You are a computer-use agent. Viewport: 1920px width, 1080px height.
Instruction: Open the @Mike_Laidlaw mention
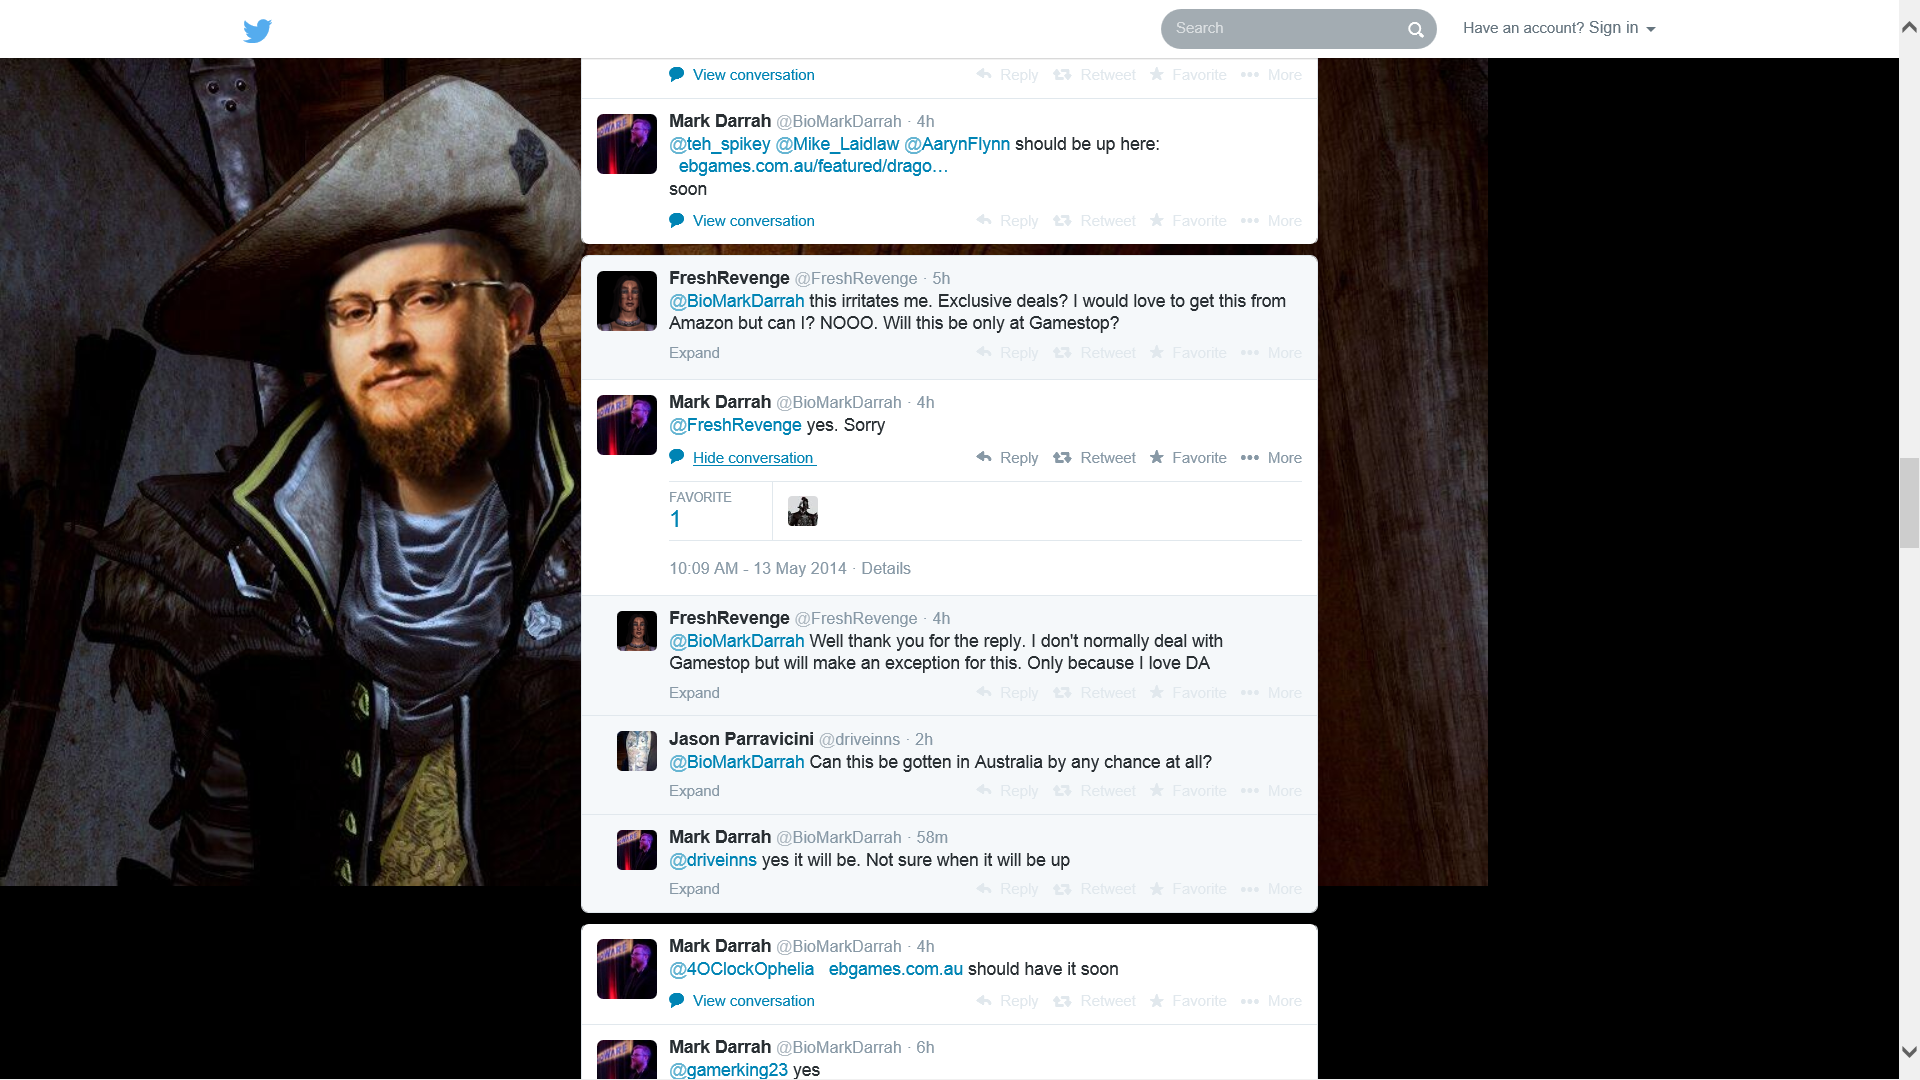[x=837, y=144]
